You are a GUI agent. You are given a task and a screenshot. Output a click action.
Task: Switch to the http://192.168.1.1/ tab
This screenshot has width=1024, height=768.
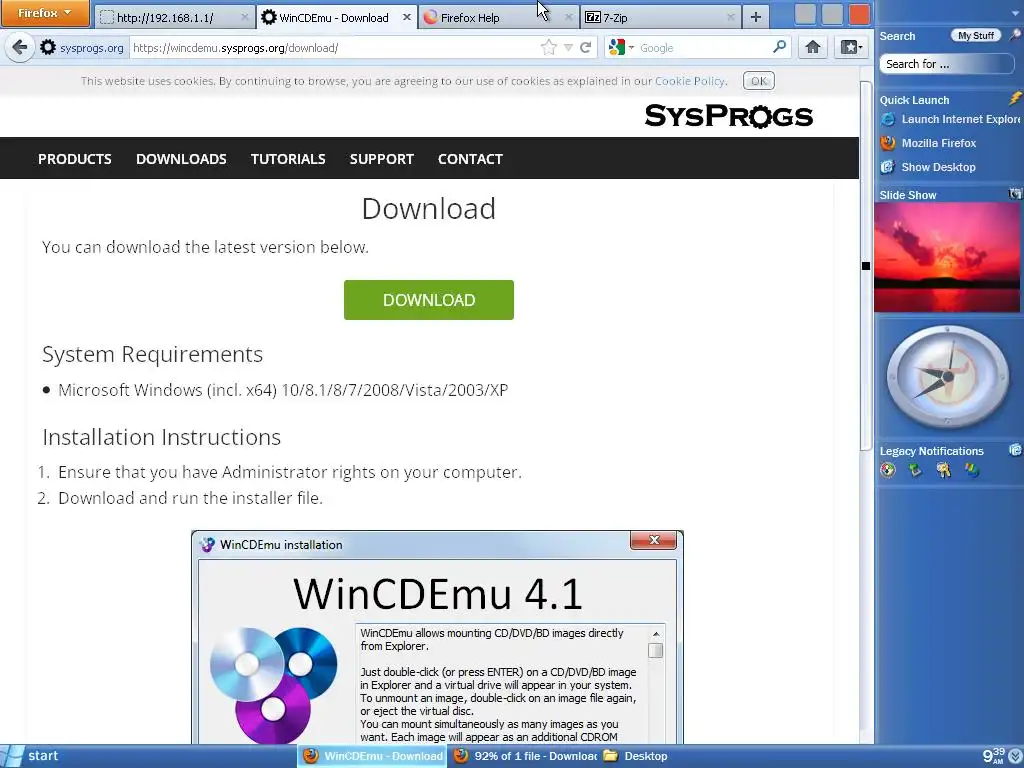(174, 18)
